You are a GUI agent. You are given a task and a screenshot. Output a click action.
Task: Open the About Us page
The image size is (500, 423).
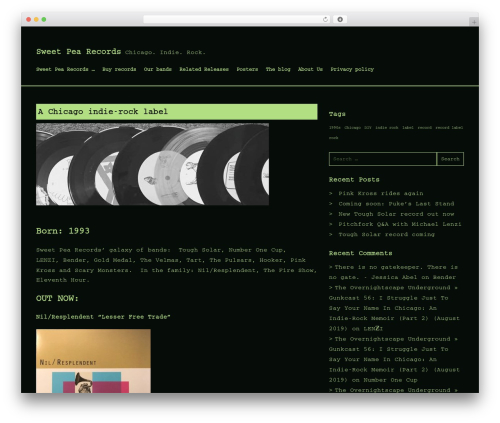pos(310,69)
